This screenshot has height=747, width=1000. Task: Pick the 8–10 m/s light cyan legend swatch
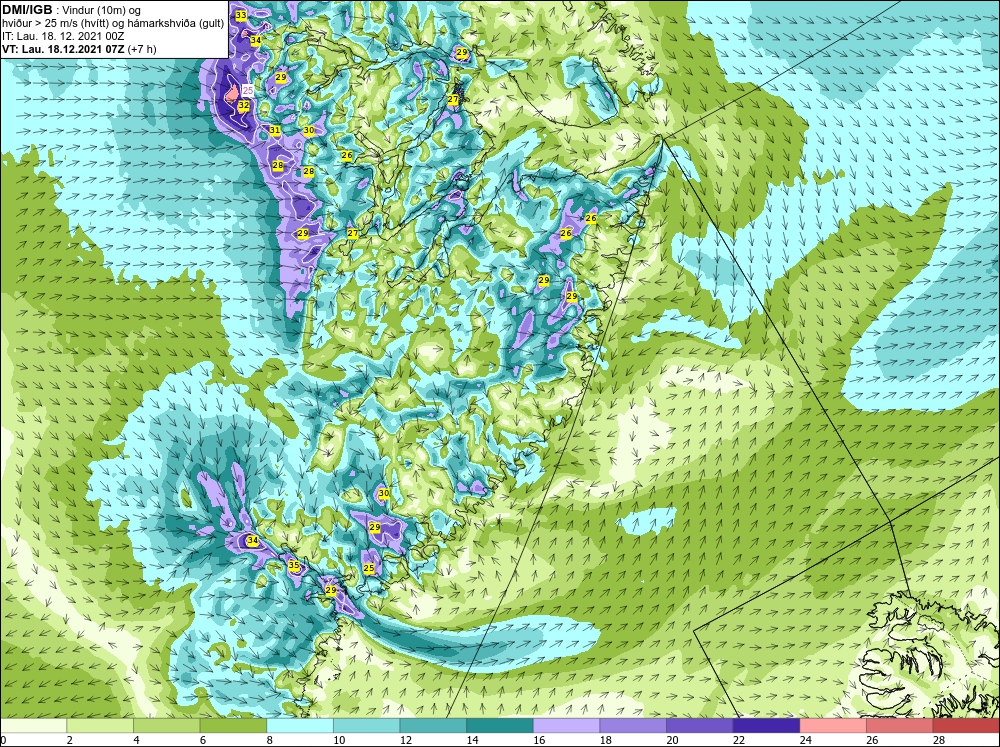coord(300,726)
